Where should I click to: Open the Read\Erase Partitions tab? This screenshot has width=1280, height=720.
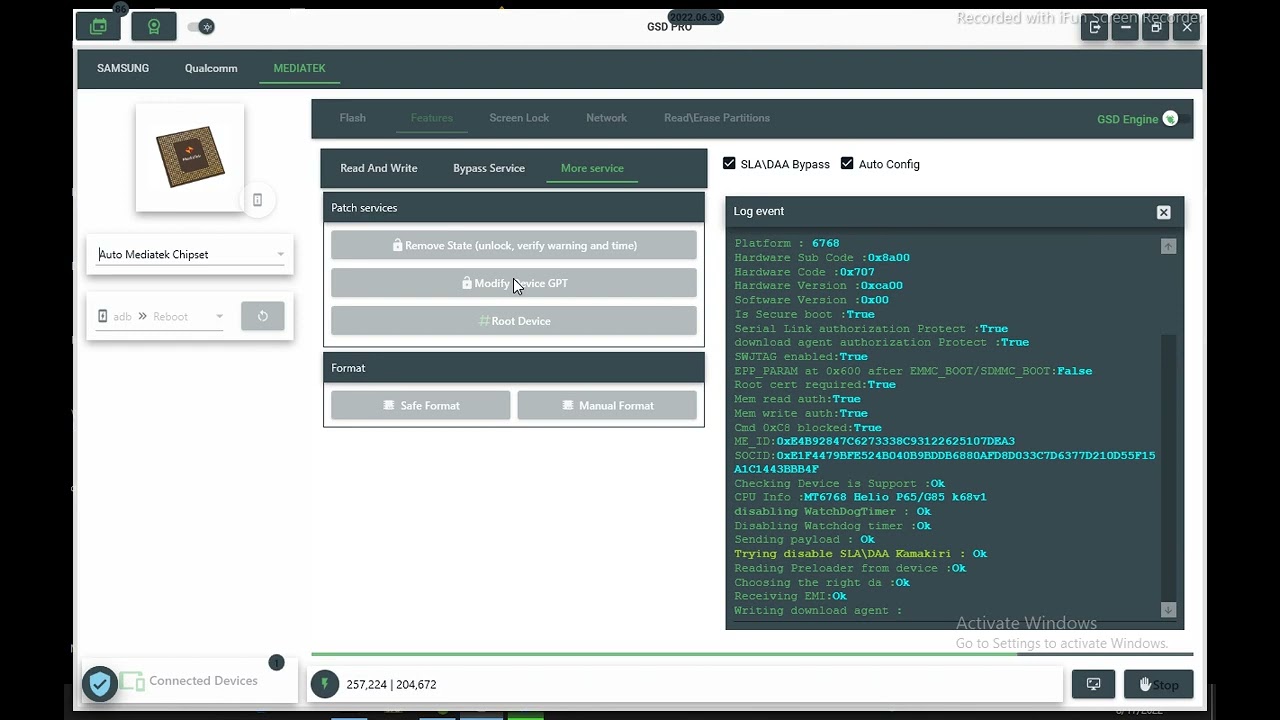[x=717, y=118]
